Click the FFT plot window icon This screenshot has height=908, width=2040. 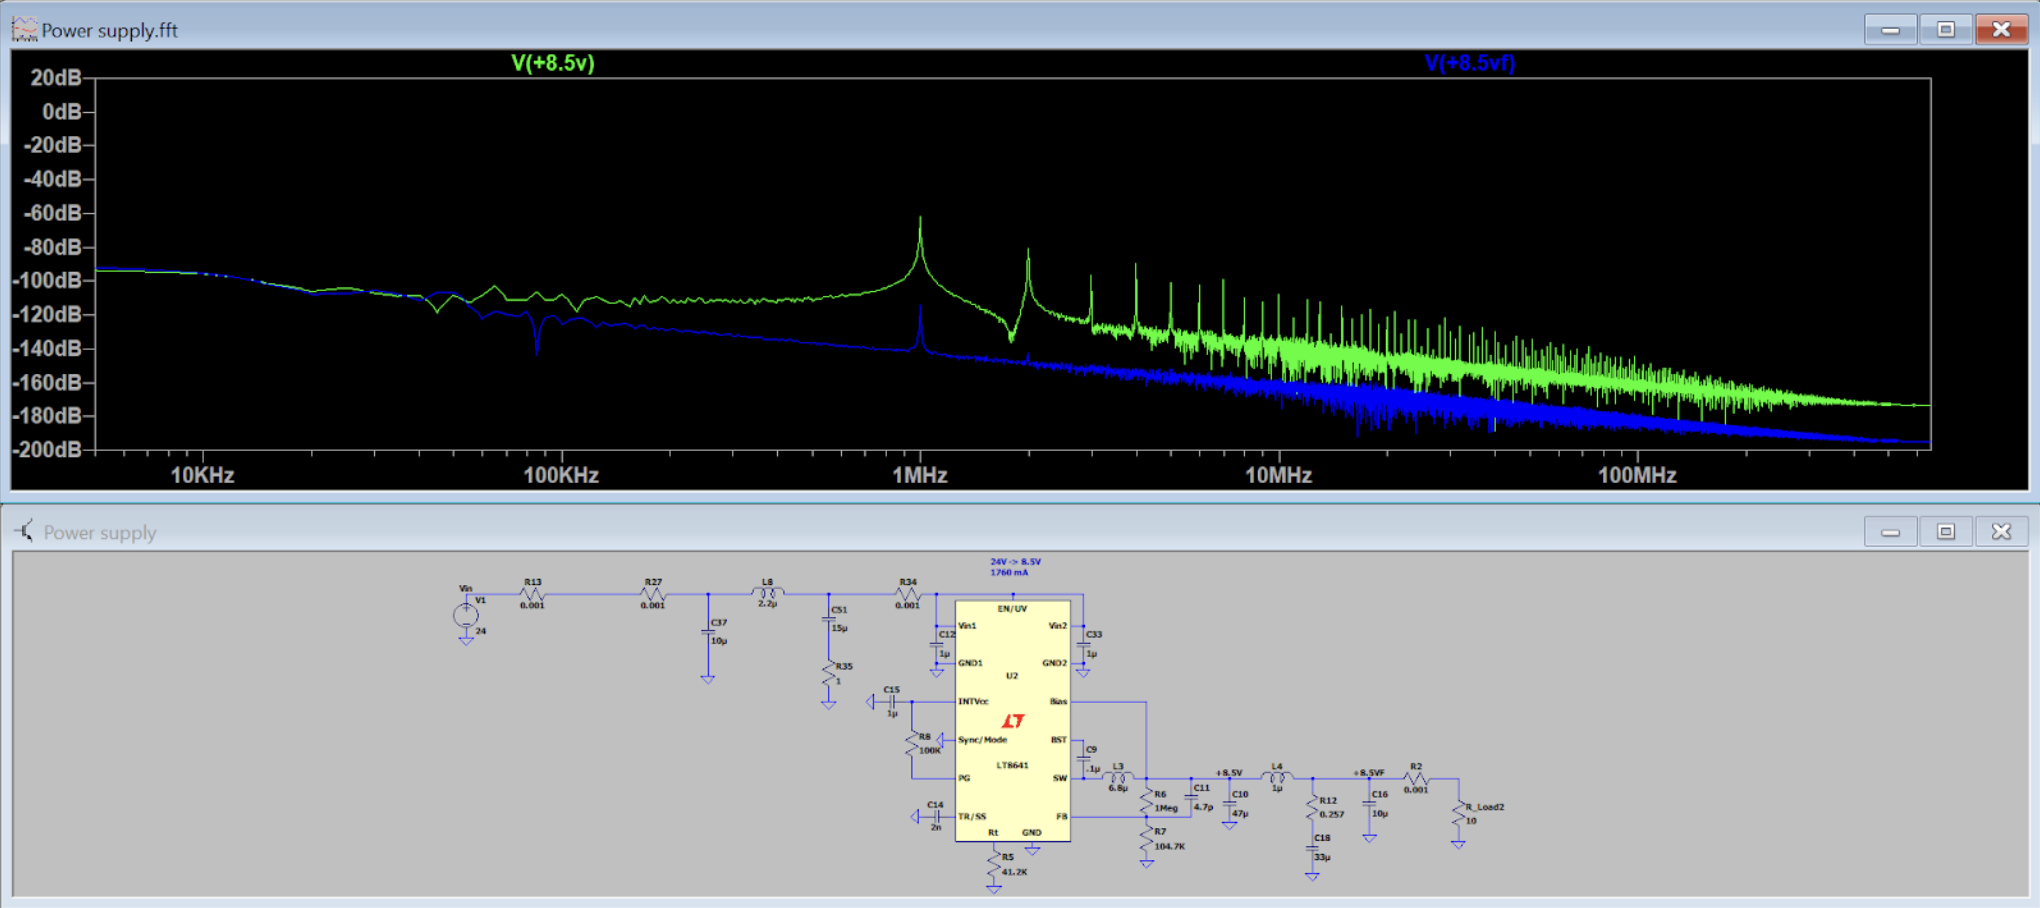(24, 30)
